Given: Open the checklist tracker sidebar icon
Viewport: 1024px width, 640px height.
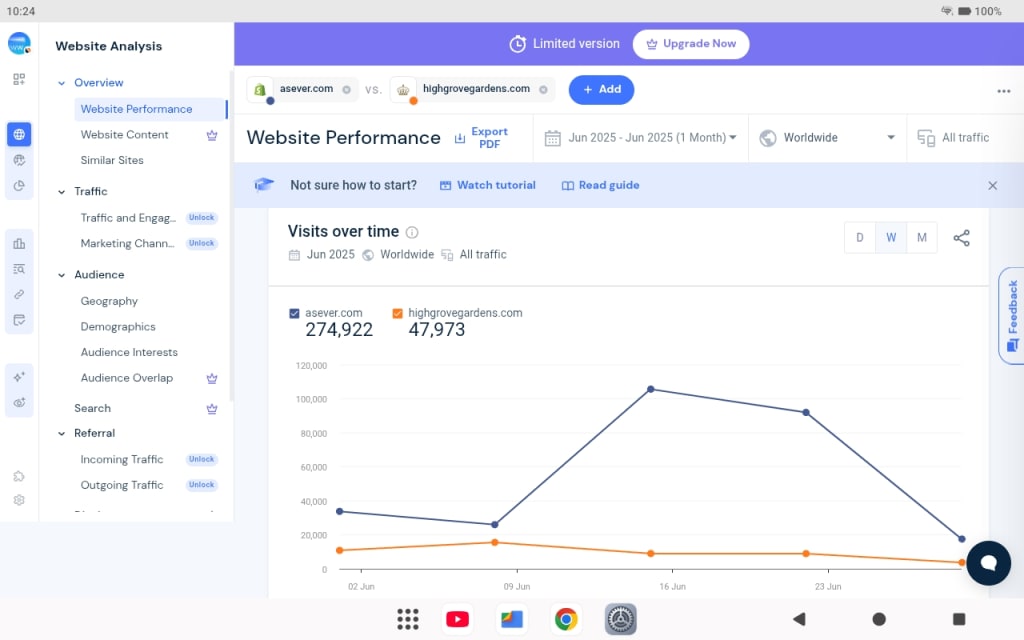Looking at the screenshot, I should pos(19,320).
